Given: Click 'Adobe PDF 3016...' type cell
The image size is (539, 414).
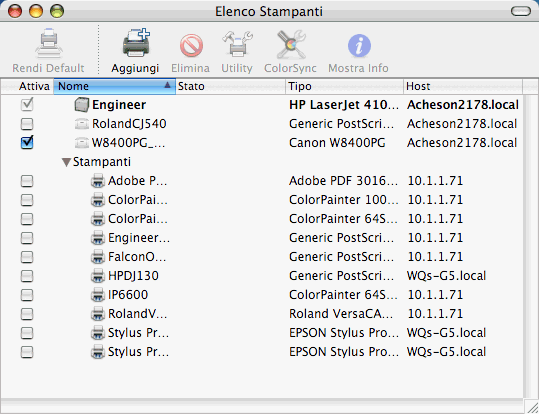Looking at the screenshot, I should point(343,181).
